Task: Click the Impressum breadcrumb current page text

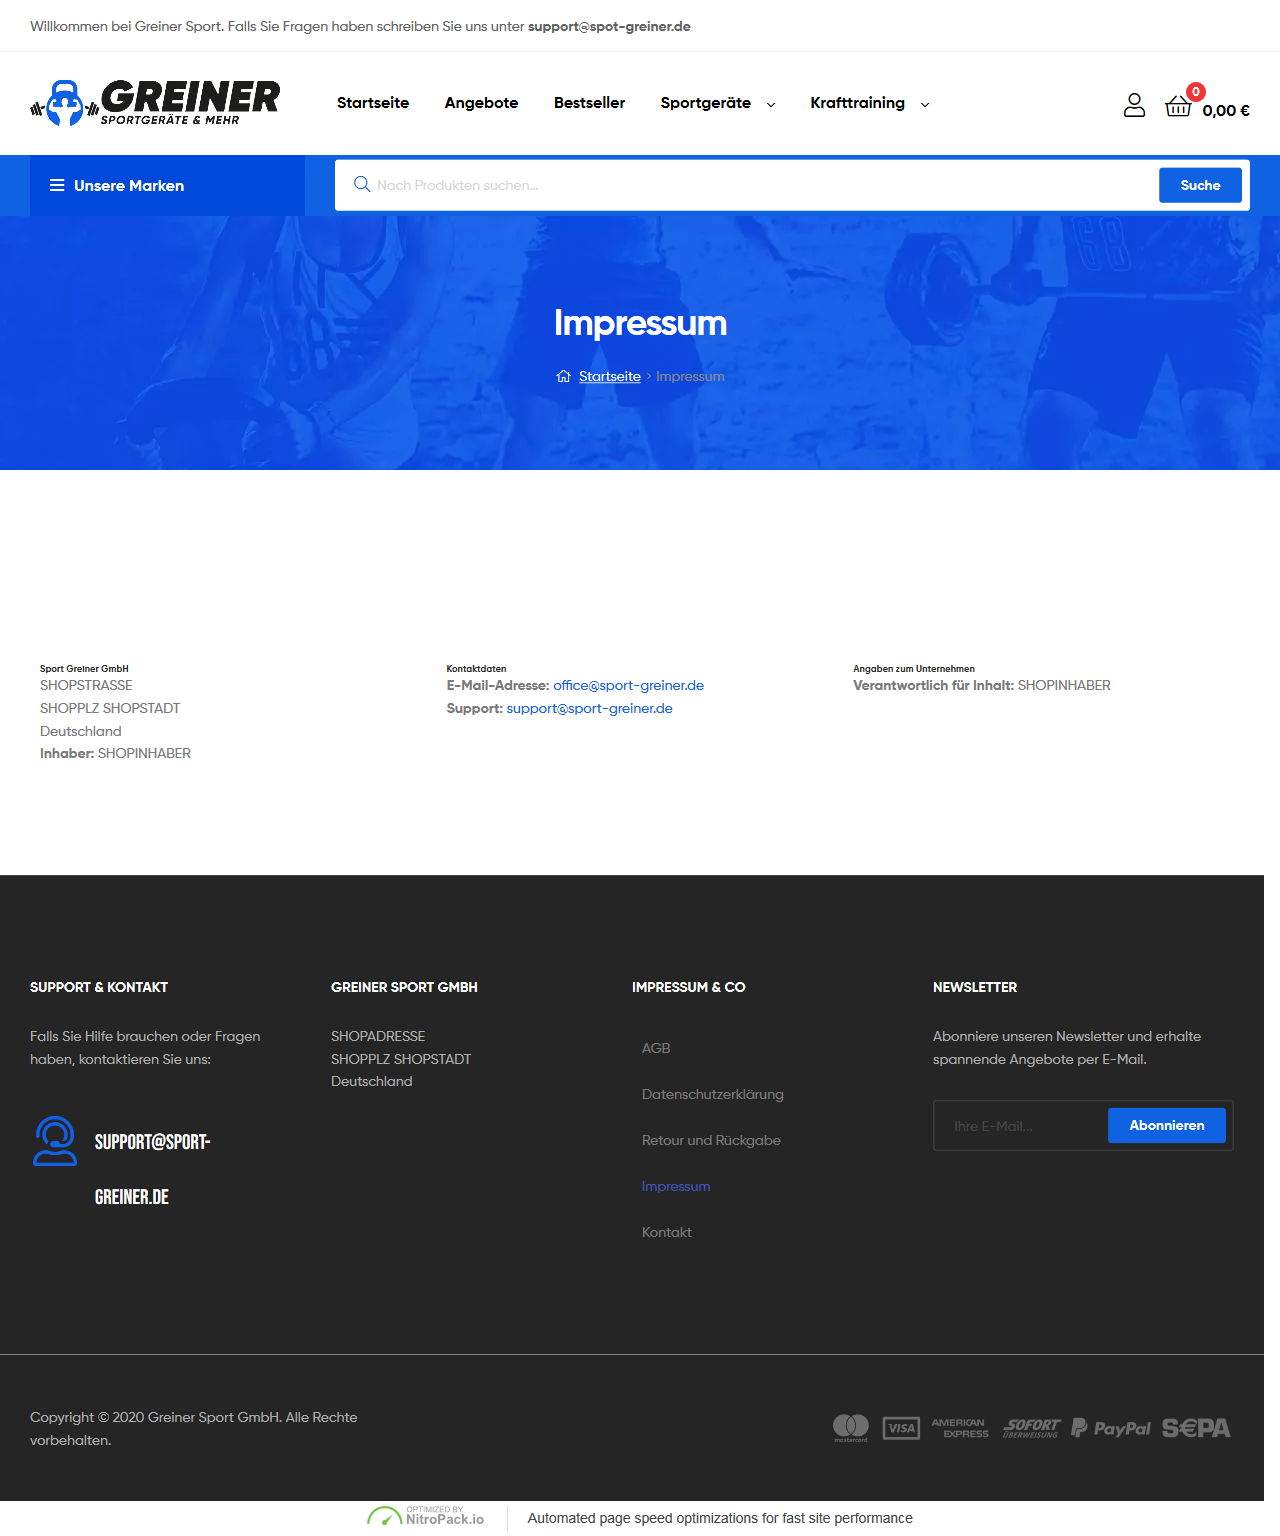Action: 690,376
